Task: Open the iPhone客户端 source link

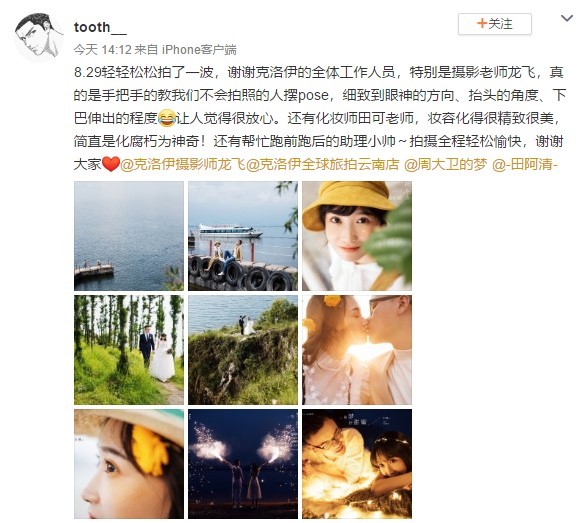Action: click(199, 49)
